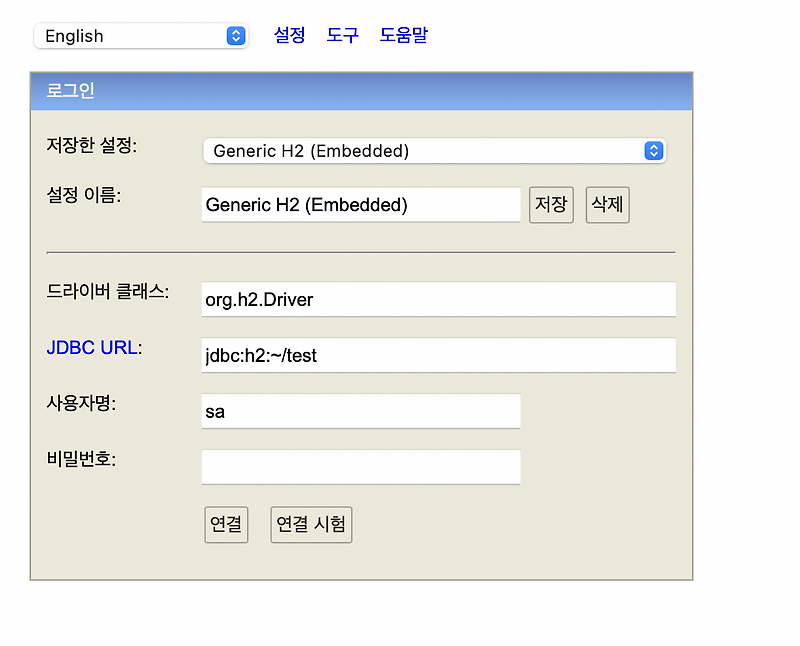This screenshot has height=646, width=800.
Task: Open the "설정" menu
Action: click(289, 34)
